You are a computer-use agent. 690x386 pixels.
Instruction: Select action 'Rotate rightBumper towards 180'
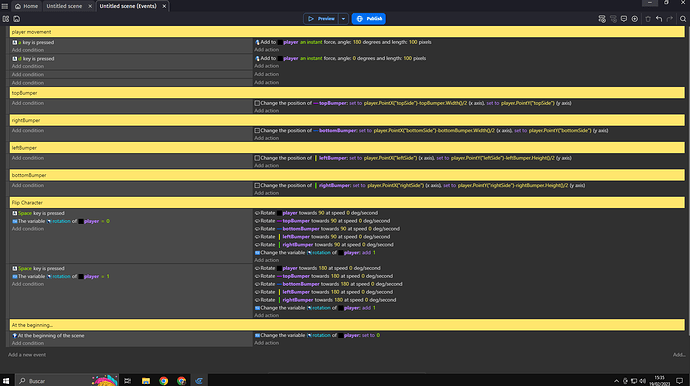coord(325,300)
